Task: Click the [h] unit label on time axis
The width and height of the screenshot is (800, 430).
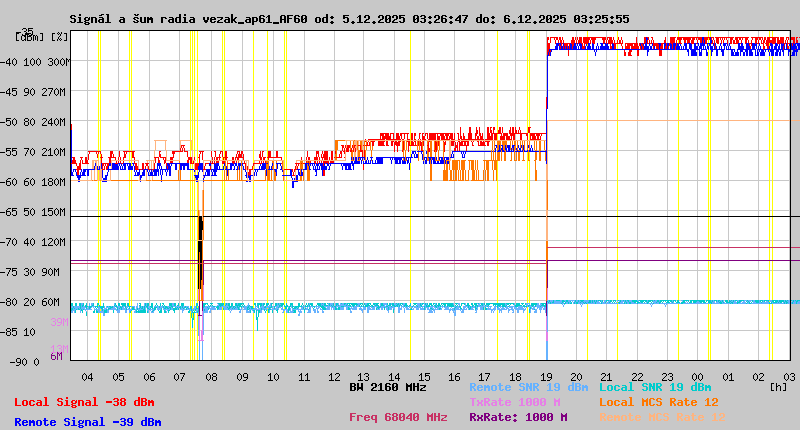Action: (777, 386)
